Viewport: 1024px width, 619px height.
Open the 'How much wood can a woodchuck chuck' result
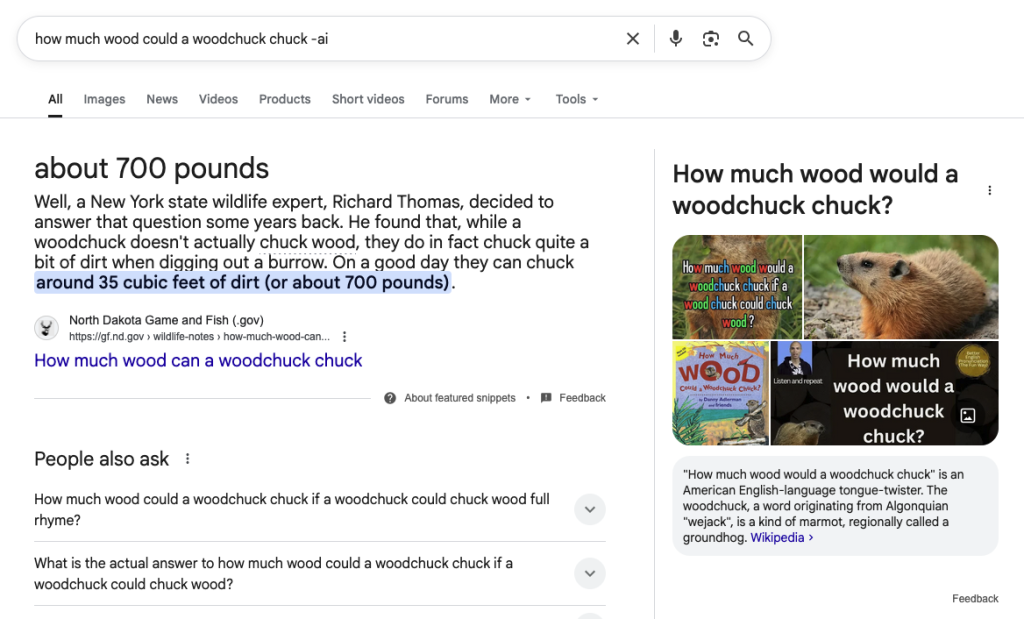pyautogui.click(x=198, y=360)
